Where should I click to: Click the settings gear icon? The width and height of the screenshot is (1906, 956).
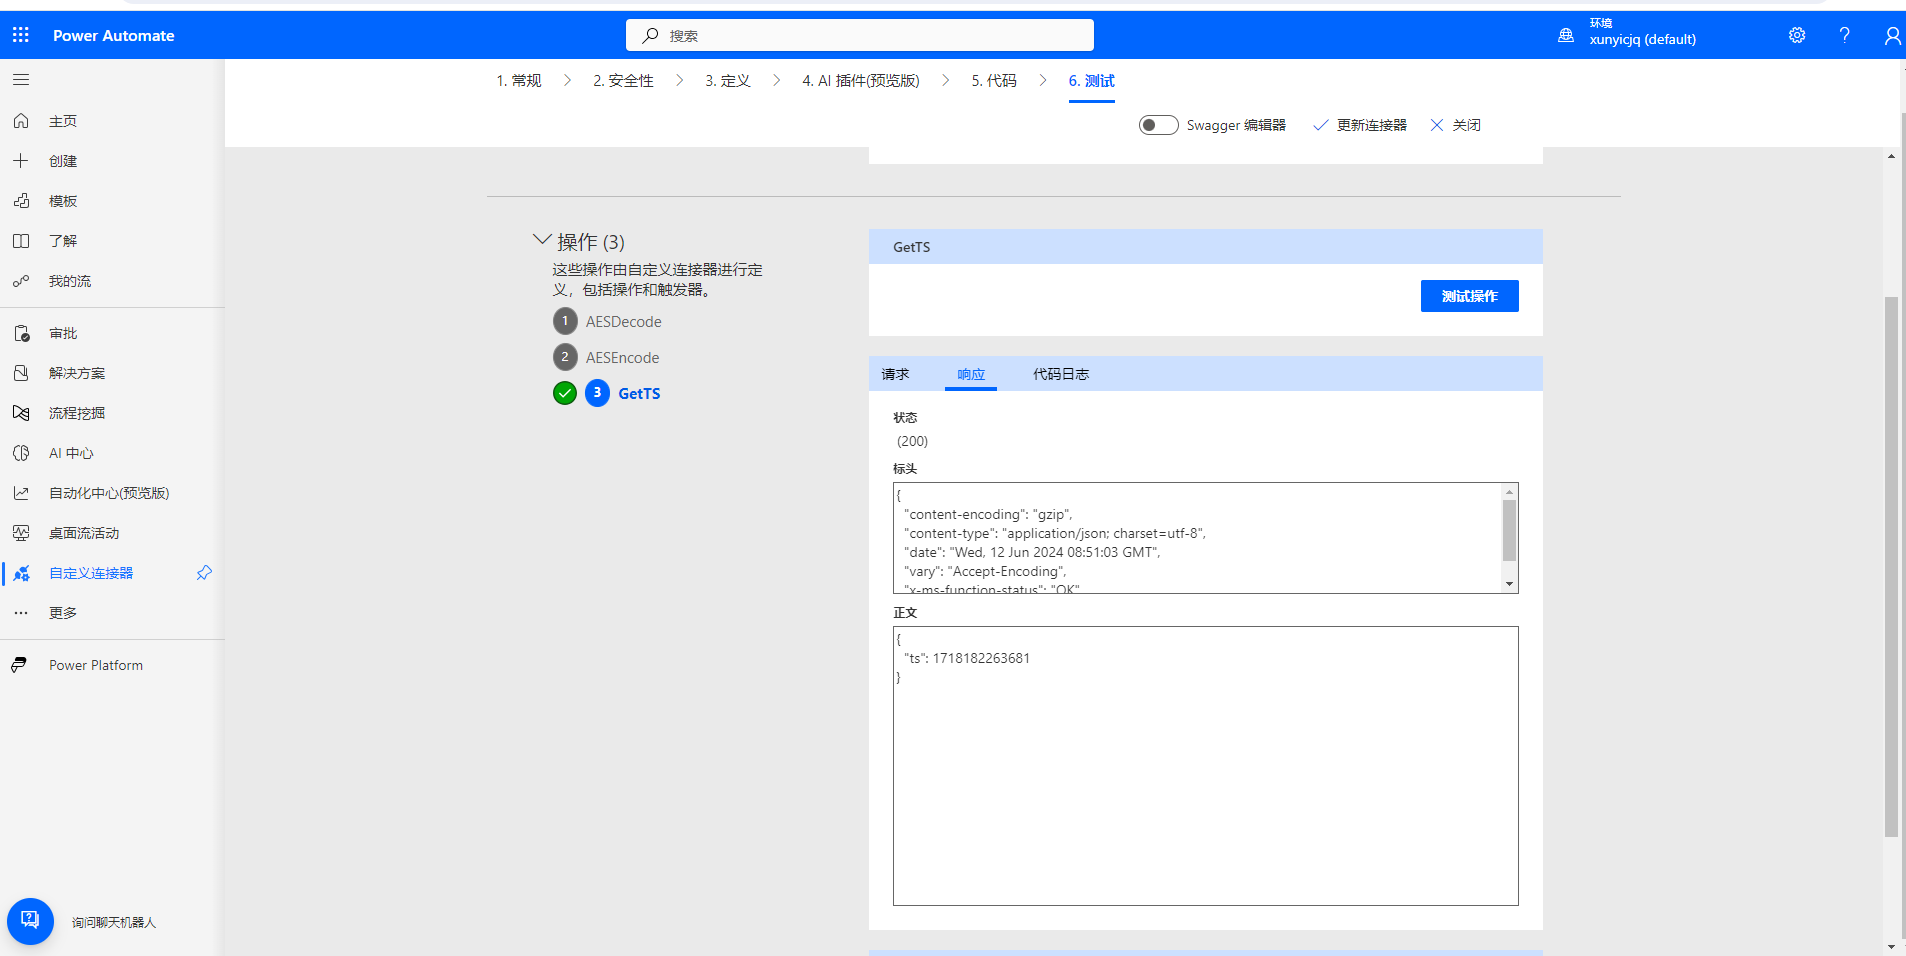pyautogui.click(x=1797, y=35)
